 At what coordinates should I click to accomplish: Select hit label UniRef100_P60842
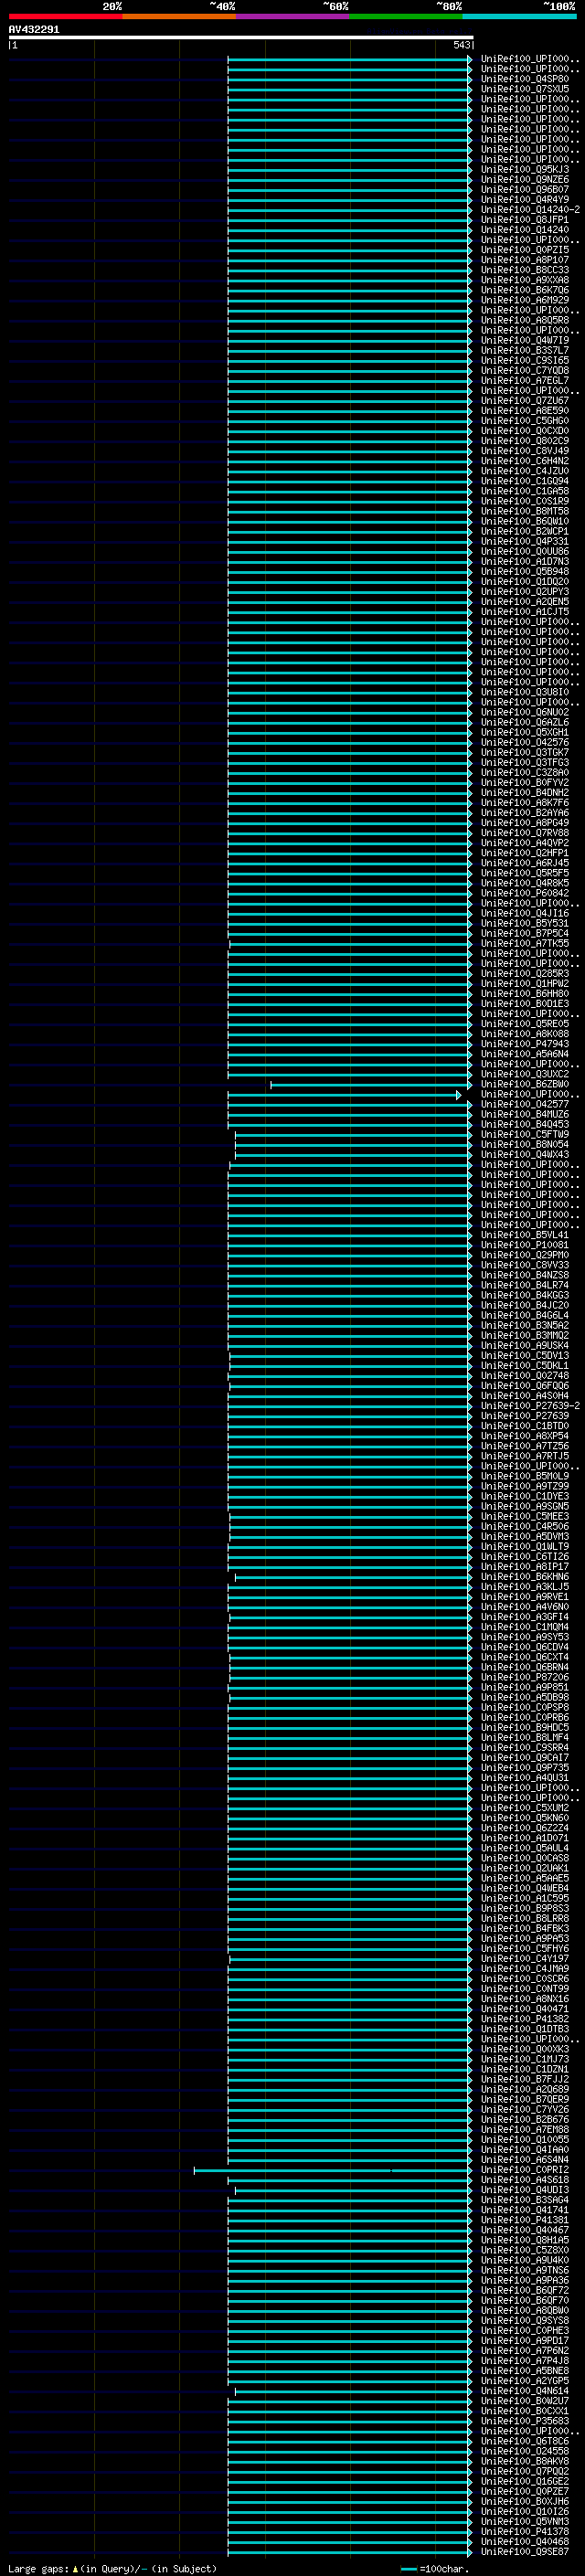(525, 893)
